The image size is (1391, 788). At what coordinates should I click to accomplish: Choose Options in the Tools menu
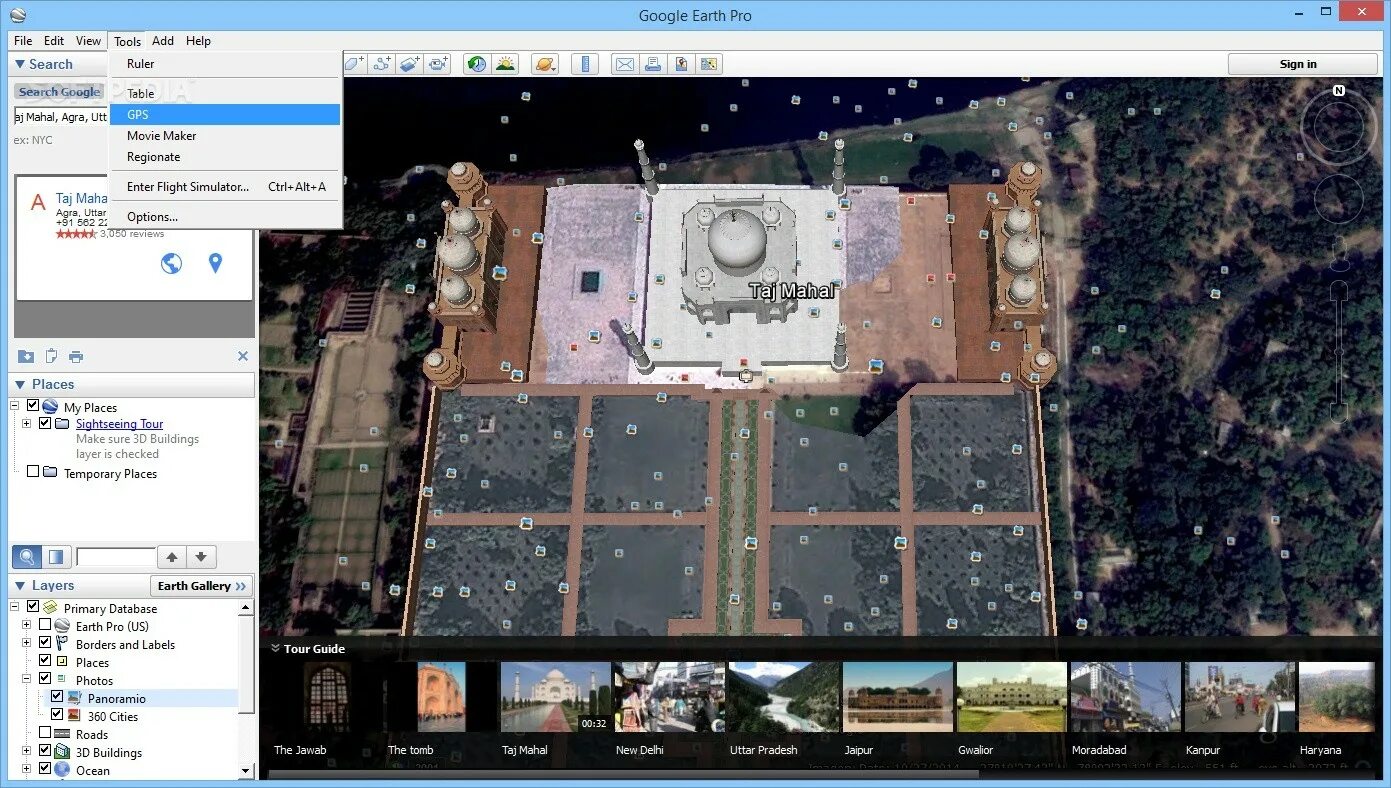coord(225,216)
